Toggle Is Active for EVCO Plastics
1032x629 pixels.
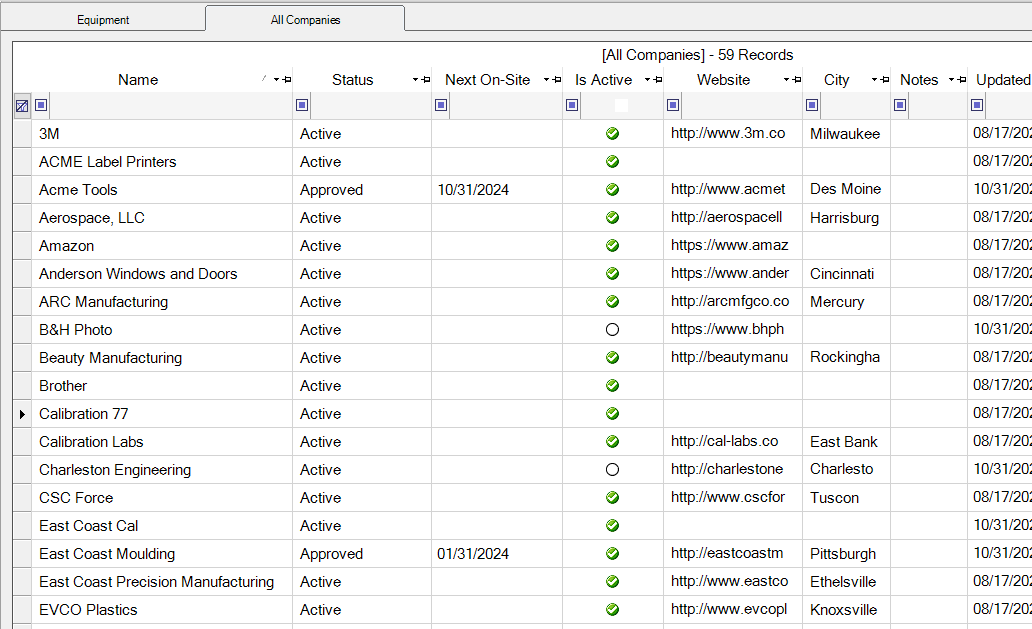tap(612, 609)
